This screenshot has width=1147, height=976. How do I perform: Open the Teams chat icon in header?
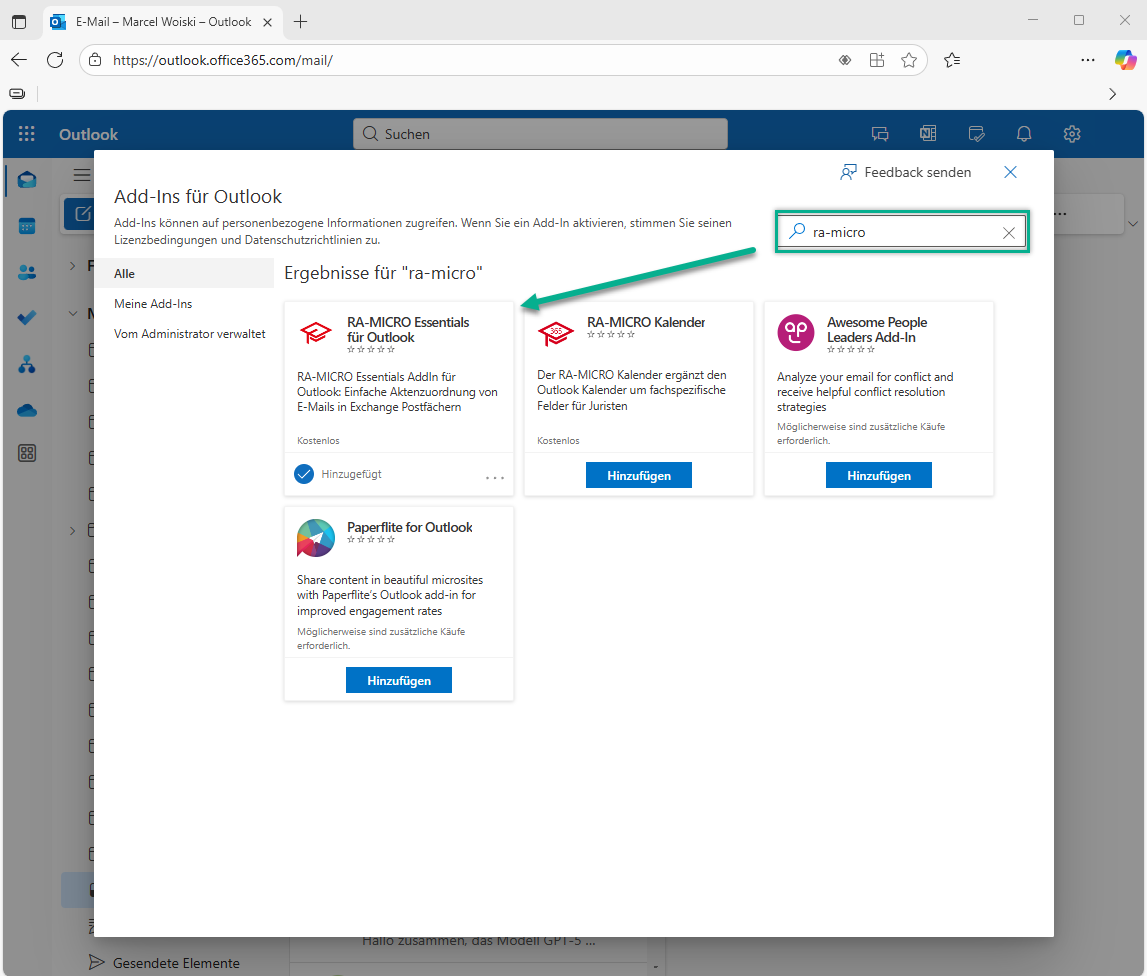(x=880, y=133)
